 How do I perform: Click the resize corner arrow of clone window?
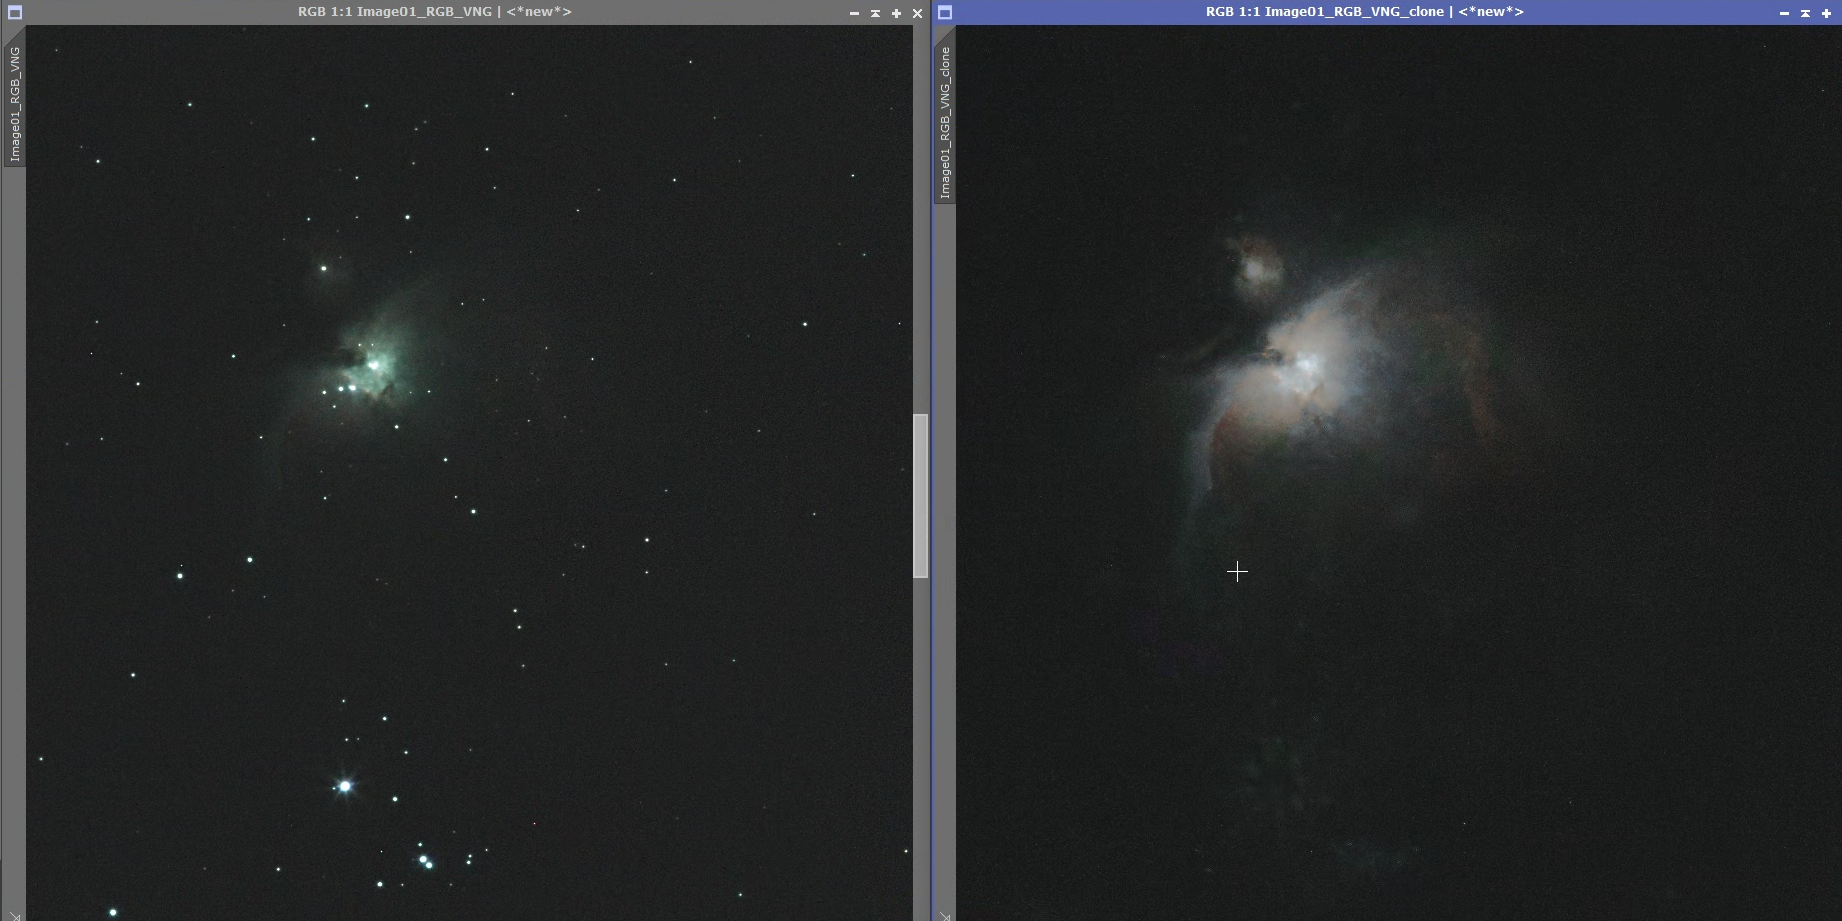(945, 914)
